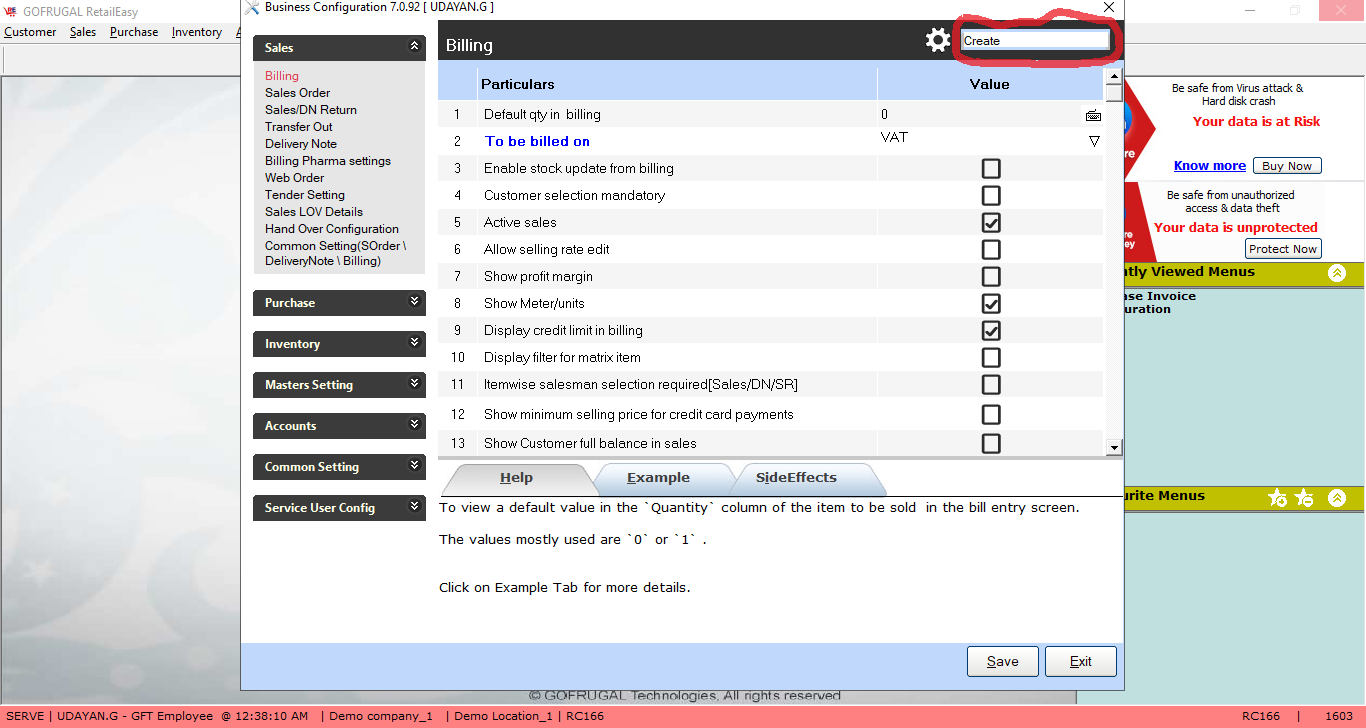Select Transfer Out in sidebar
Viewport: 1366px width, 728px height.
tap(299, 127)
